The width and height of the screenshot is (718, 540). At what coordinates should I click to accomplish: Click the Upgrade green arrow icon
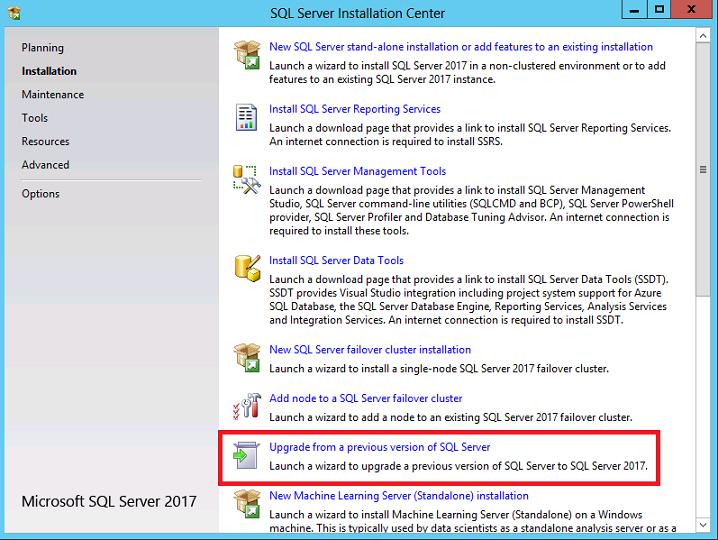coord(246,455)
